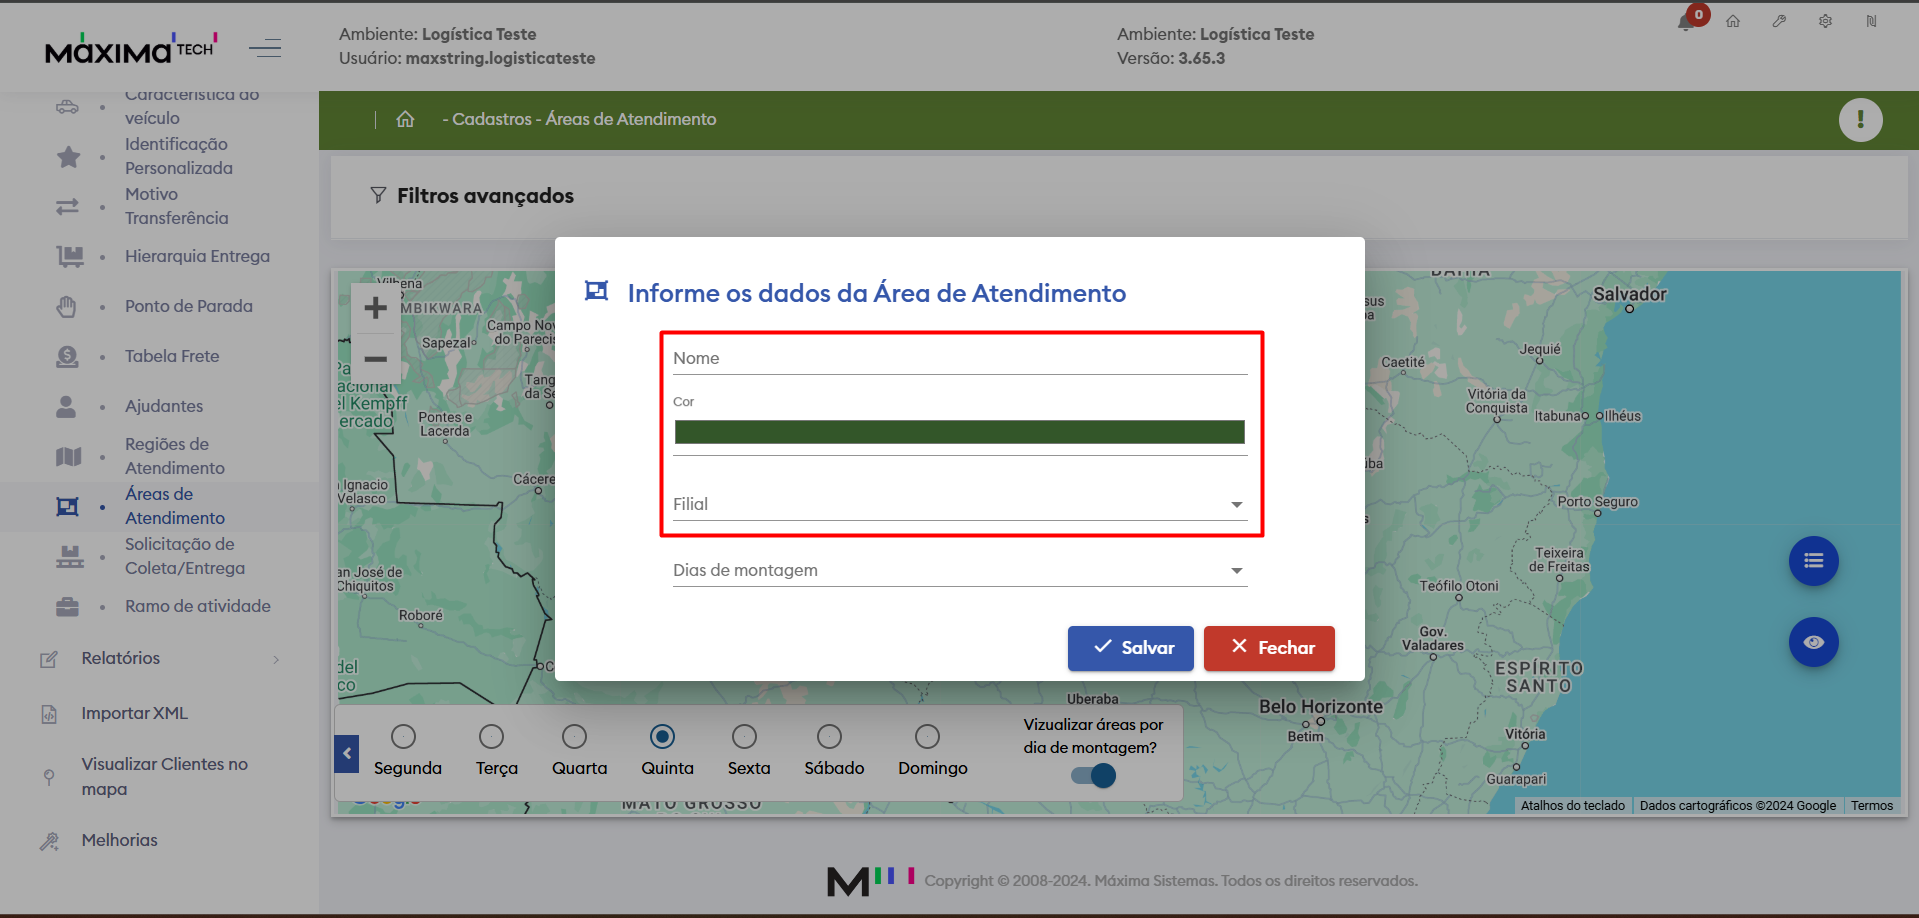Open Melhorias in the sidebar
The width and height of the screenshot is (1919, 918).
(120, 840)
